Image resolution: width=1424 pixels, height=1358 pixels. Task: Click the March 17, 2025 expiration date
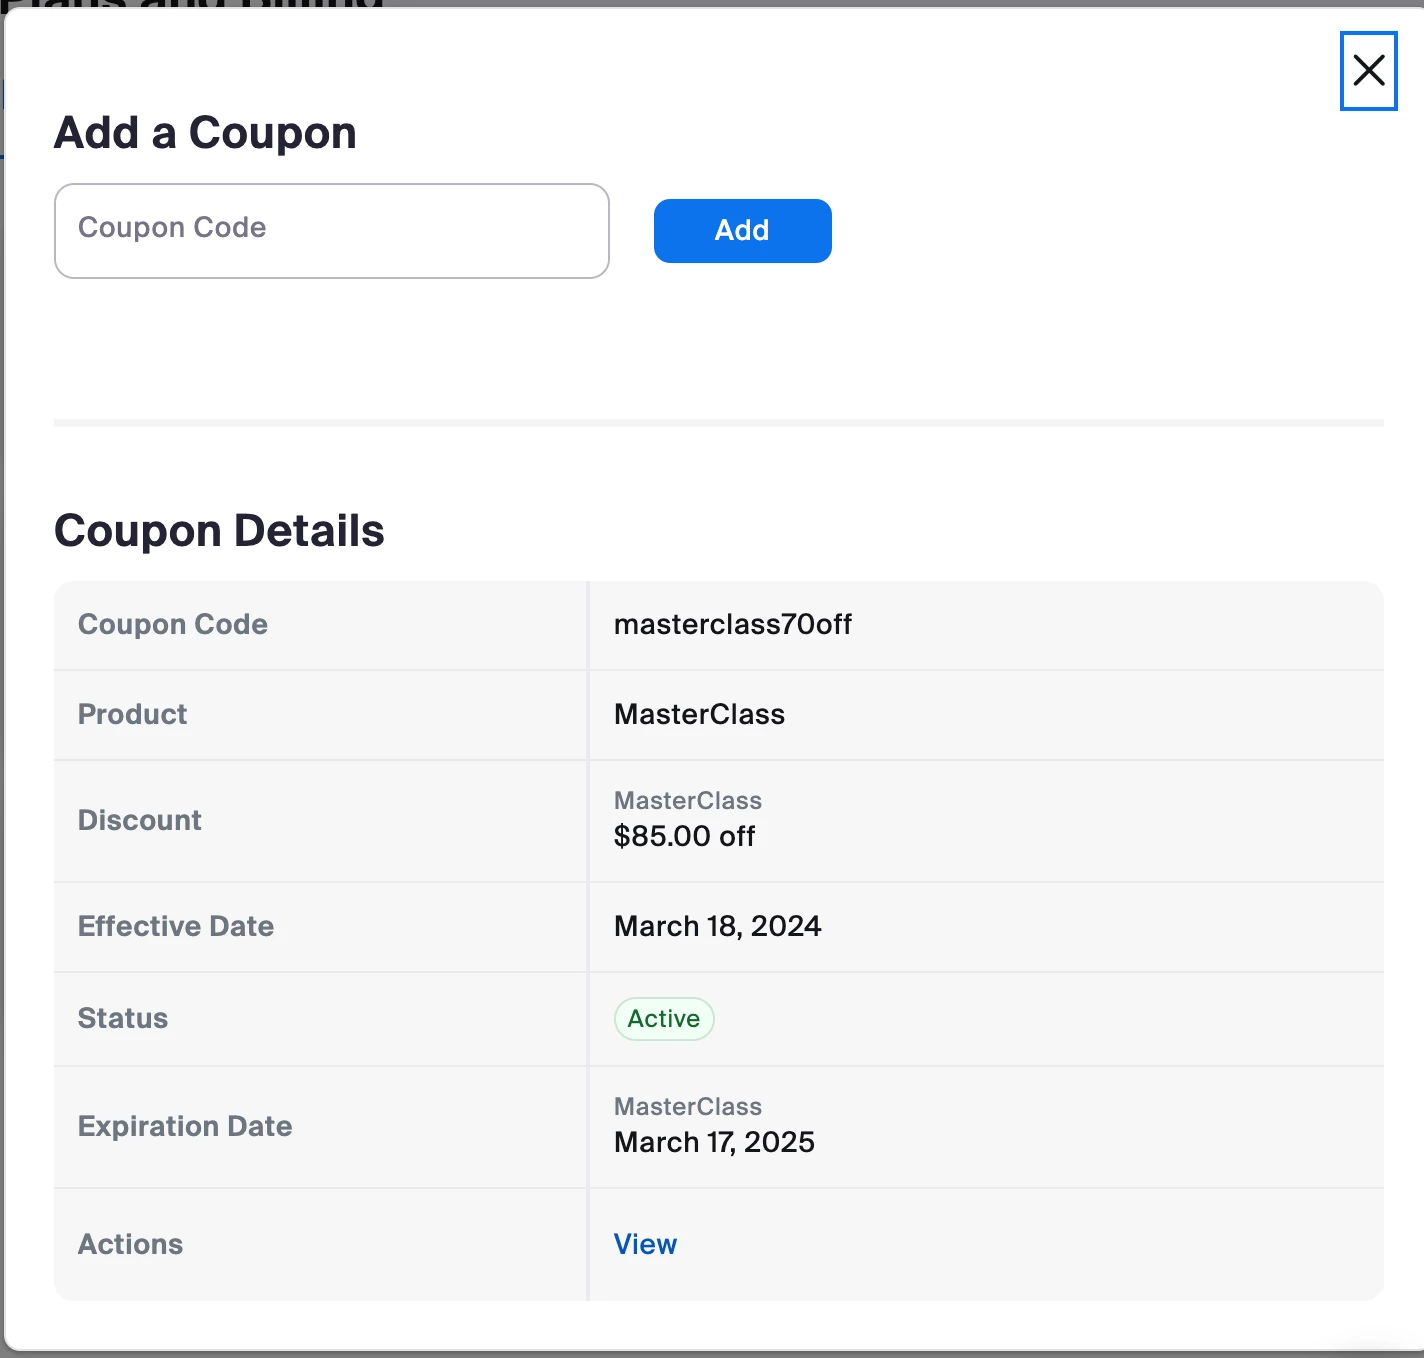tap(714, 1142)
